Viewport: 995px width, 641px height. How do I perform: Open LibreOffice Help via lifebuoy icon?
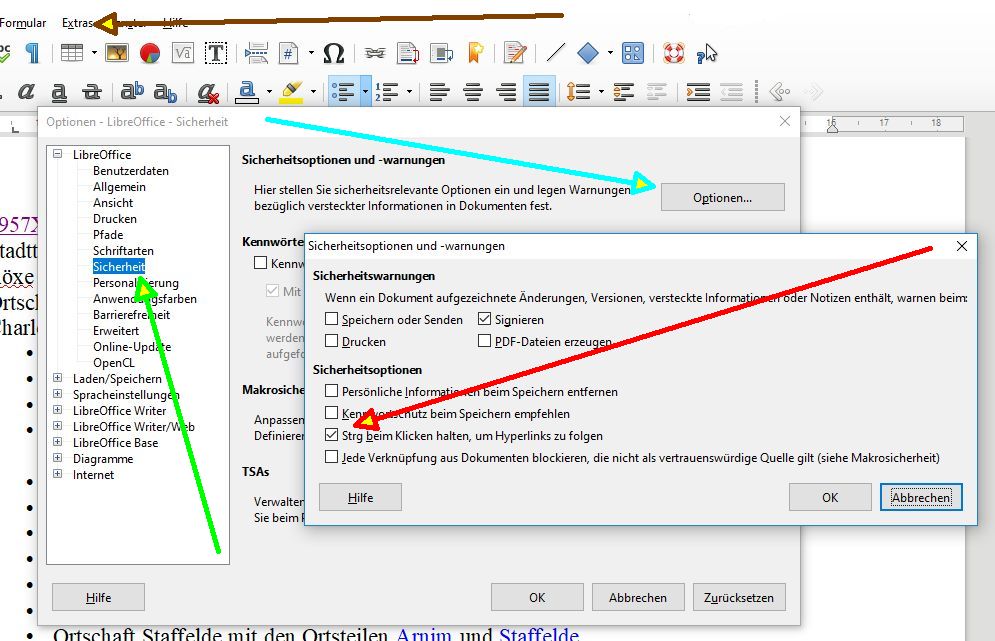(673, 53)
